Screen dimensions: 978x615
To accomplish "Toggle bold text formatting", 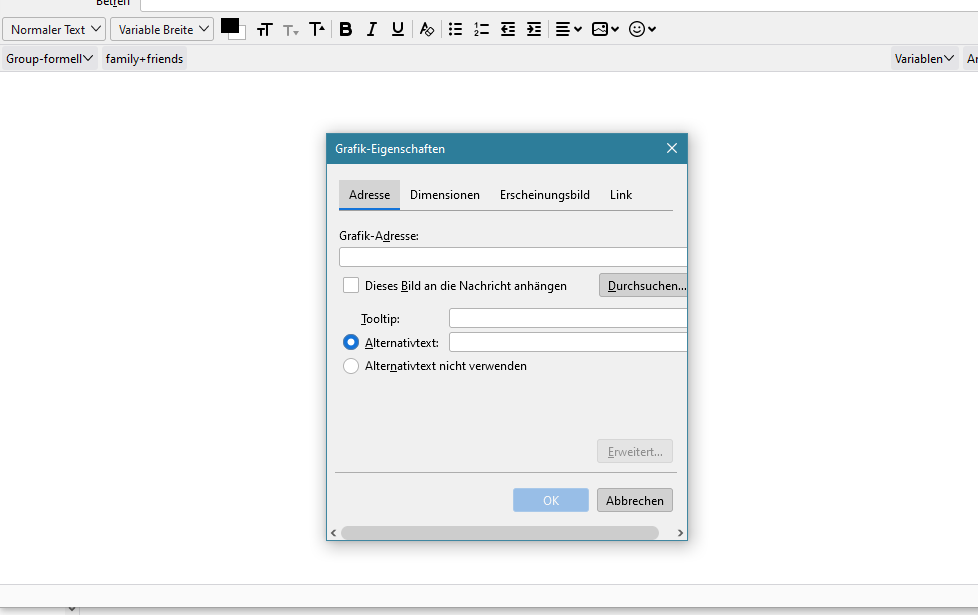I will pos(346,29).
